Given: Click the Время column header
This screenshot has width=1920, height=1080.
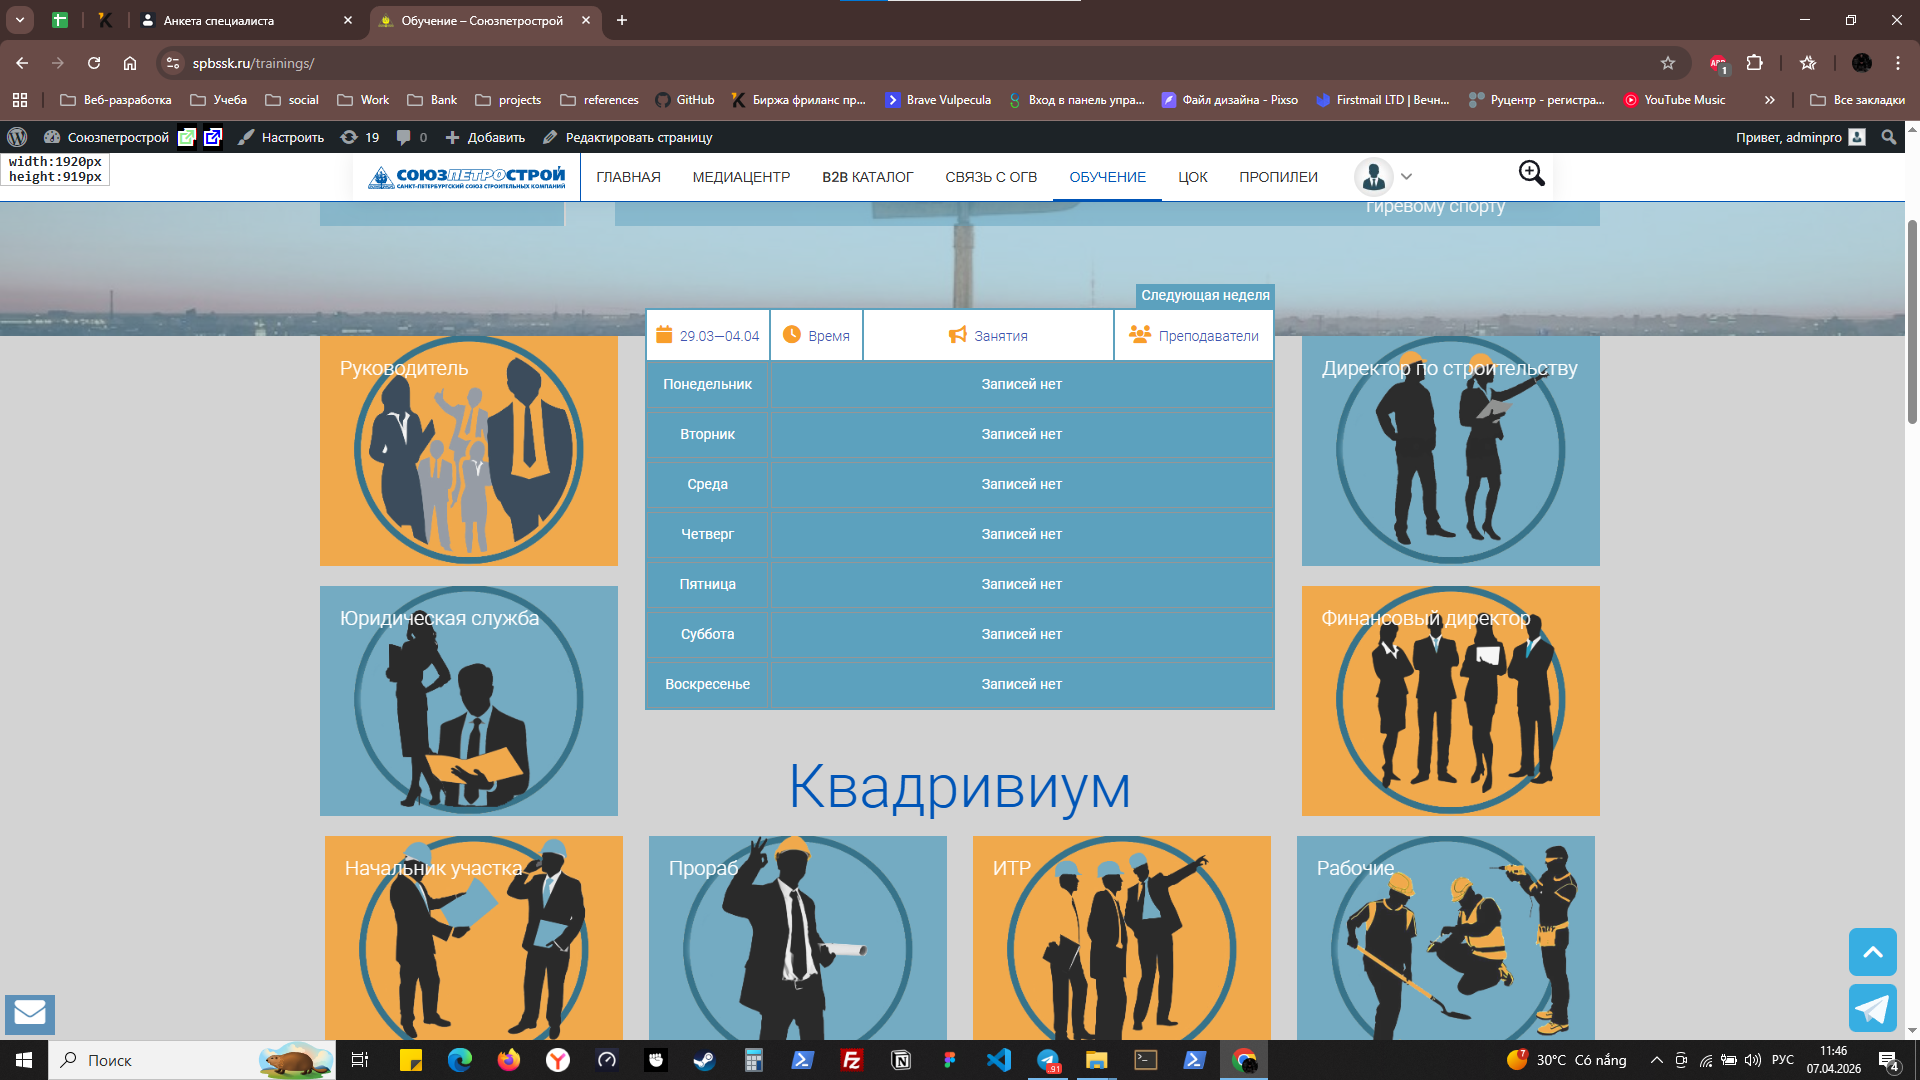Looking at the screenshot, I should point(816,335).
